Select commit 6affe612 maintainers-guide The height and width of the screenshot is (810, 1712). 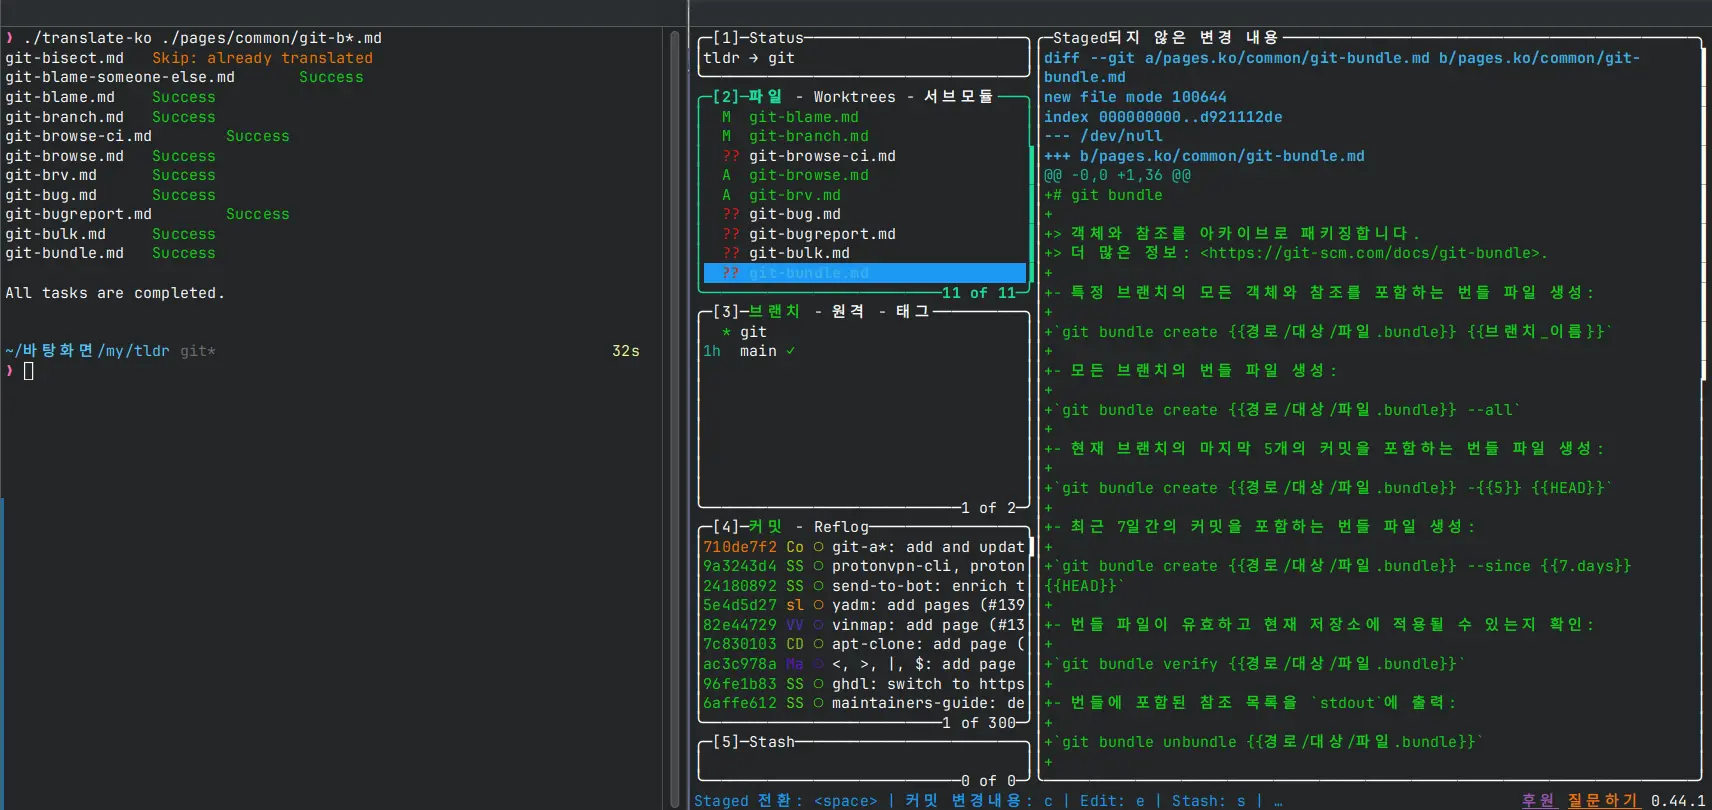point(864,703)
